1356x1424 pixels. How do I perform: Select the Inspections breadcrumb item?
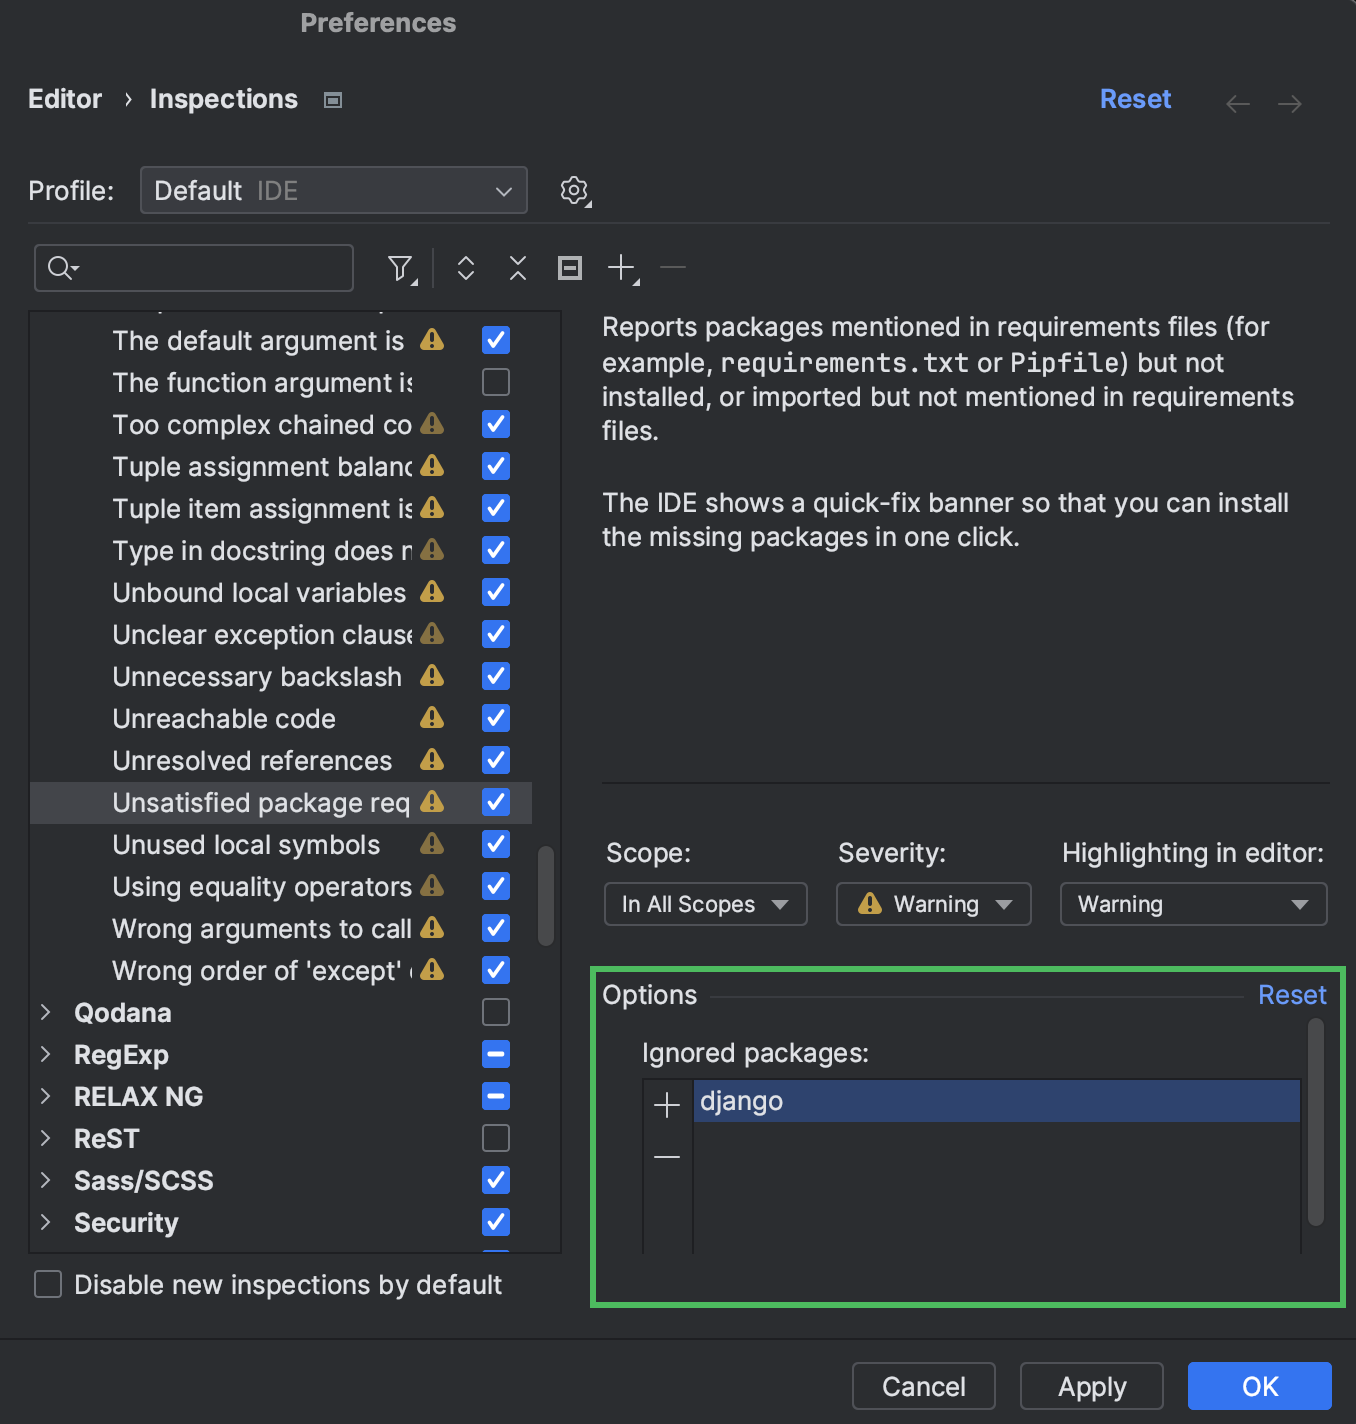tap(223, 98)
